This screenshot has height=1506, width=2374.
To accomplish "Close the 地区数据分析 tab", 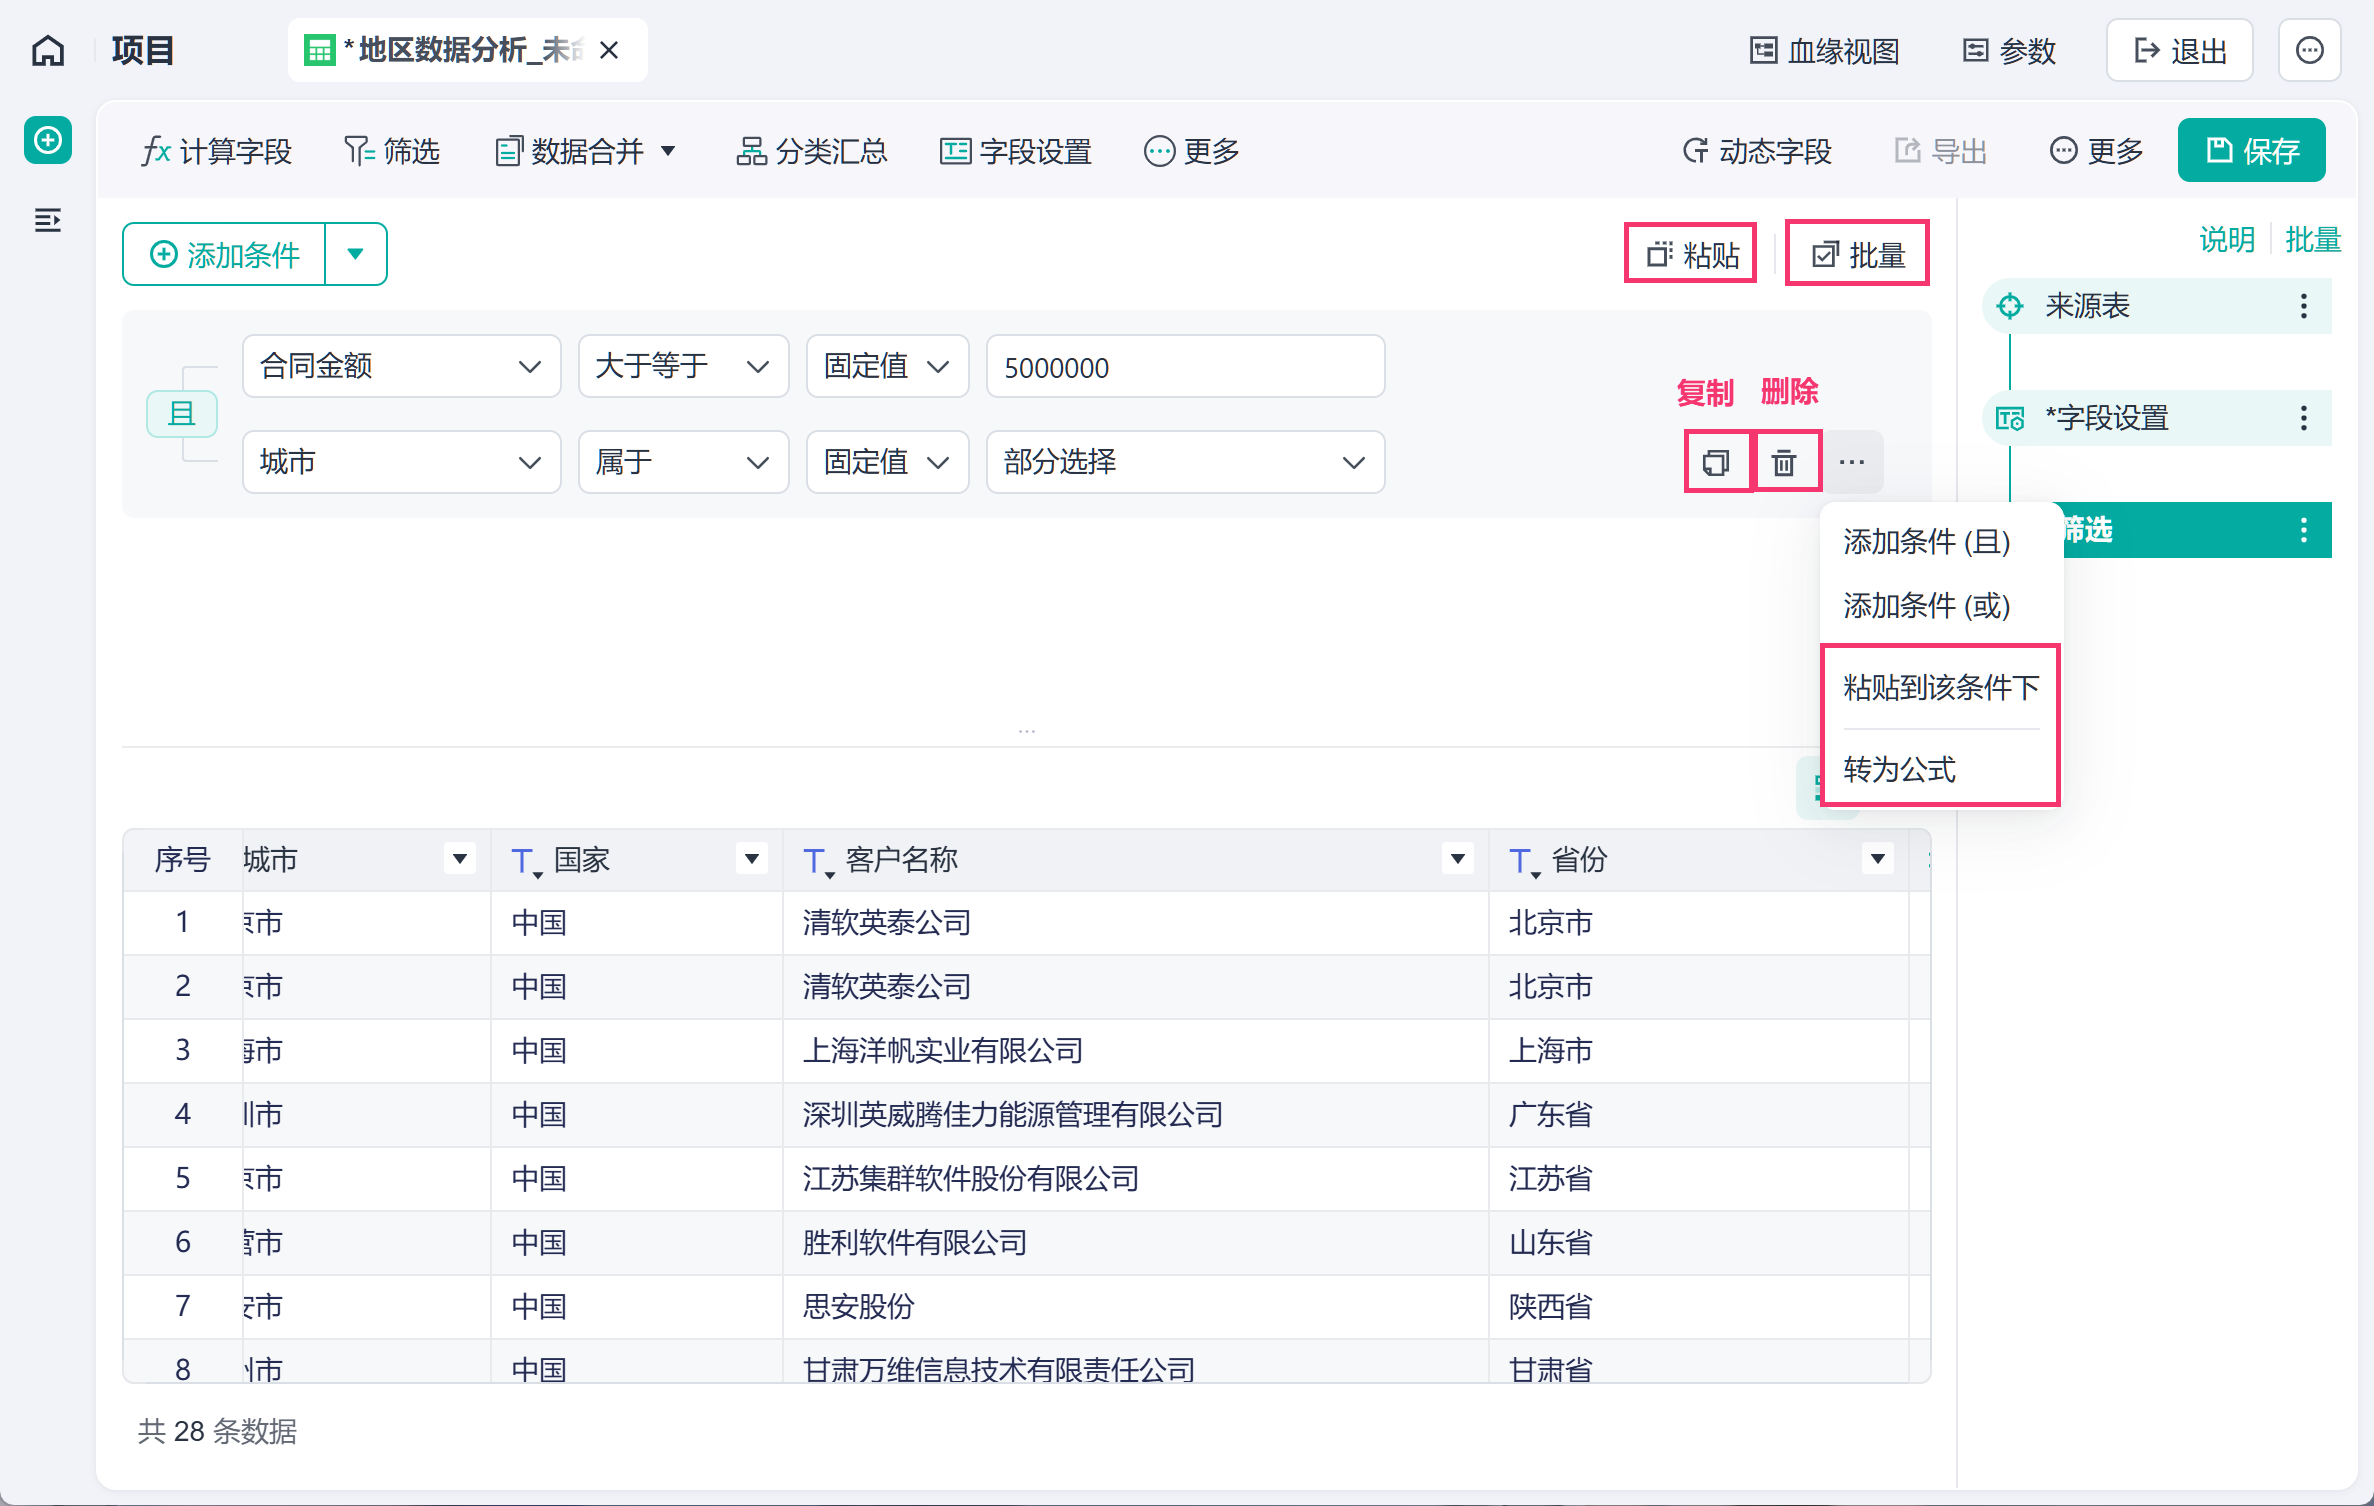I will pos(609,50).
